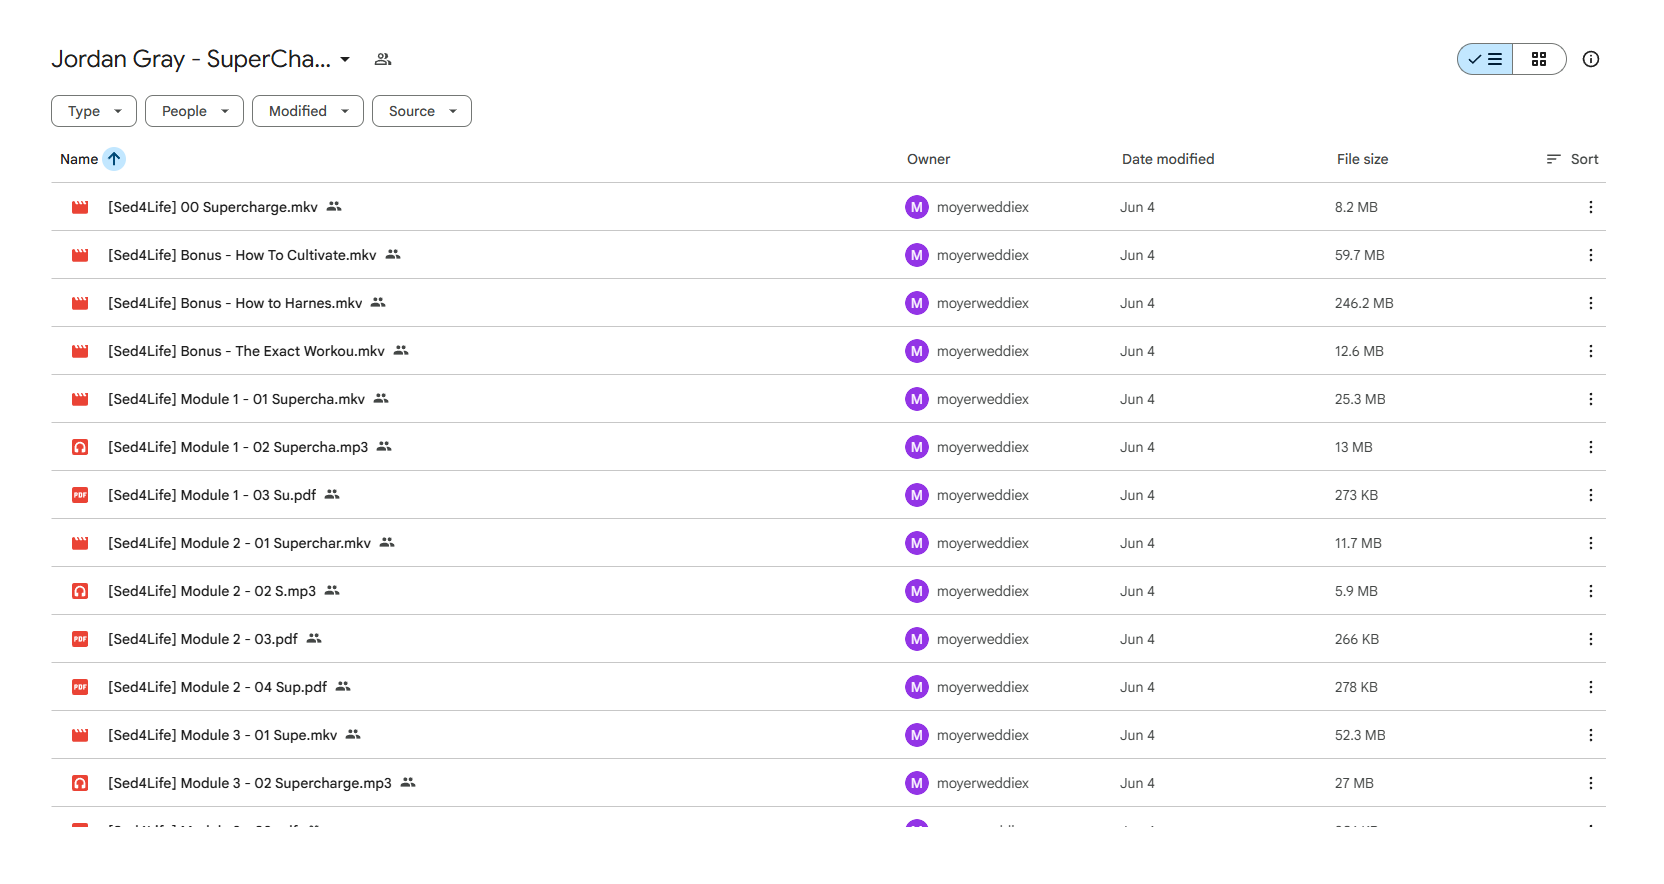Click the 52.3 MB file size cell
Viewport: 1664px width, 884px height.
pos(1360,735)
